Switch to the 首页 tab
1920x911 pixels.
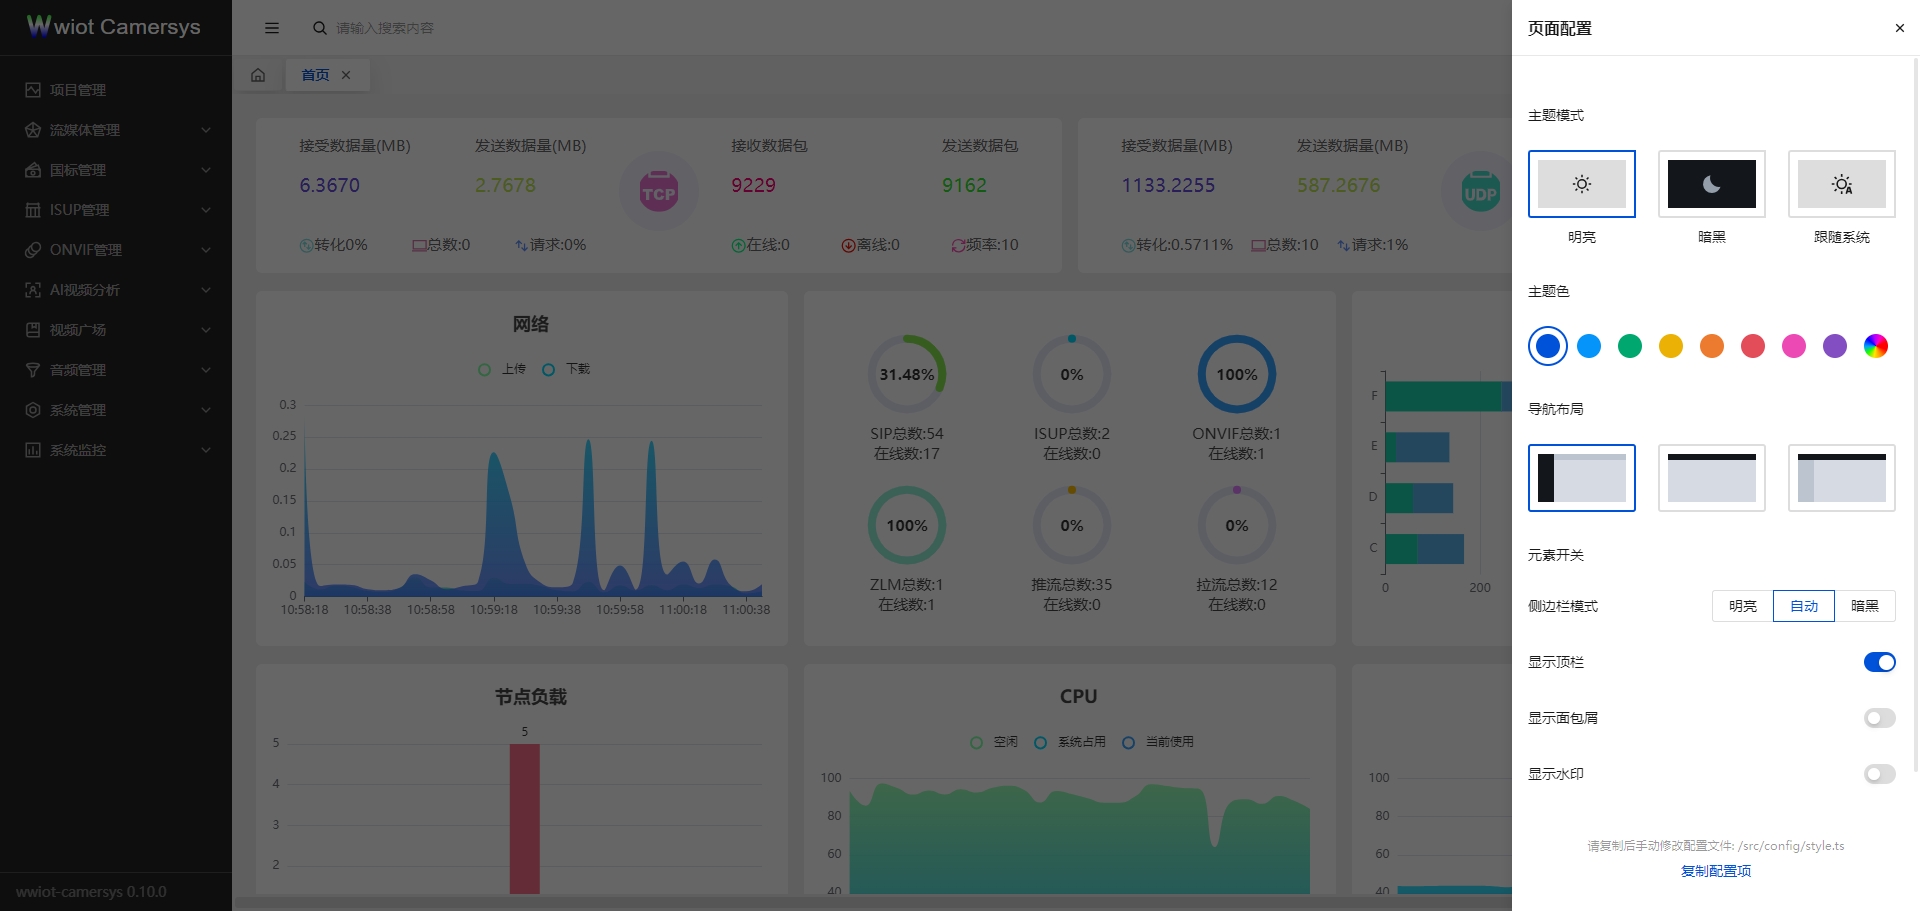coord(315,75)
